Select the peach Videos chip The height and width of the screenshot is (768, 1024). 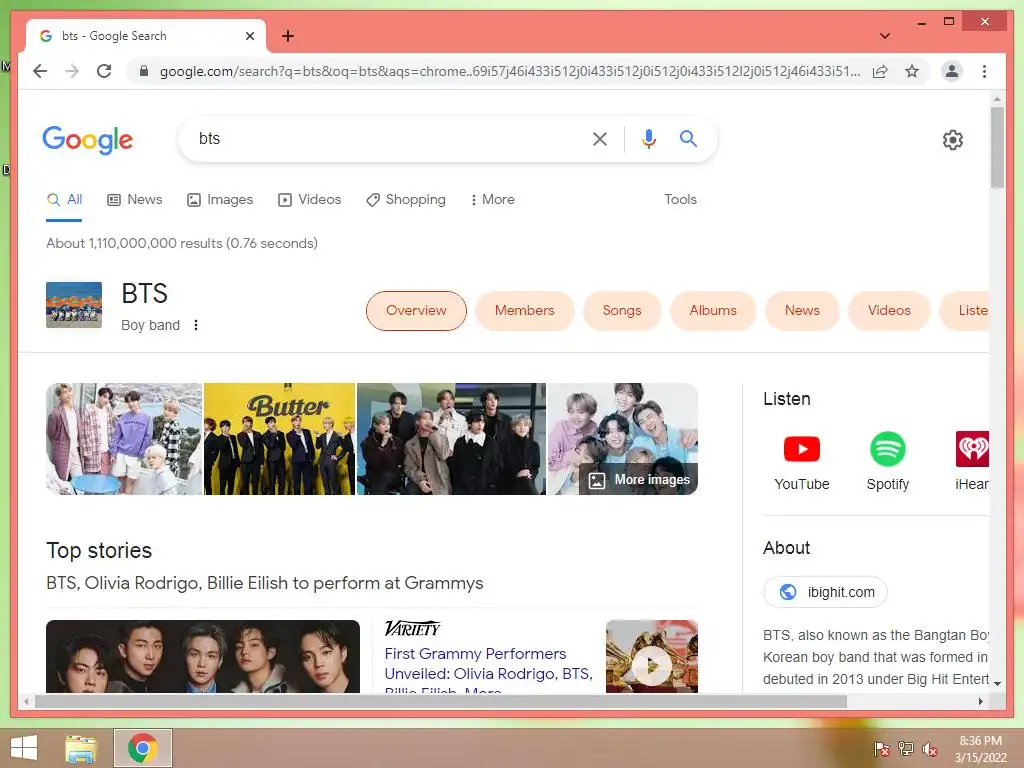click(889, 311)
